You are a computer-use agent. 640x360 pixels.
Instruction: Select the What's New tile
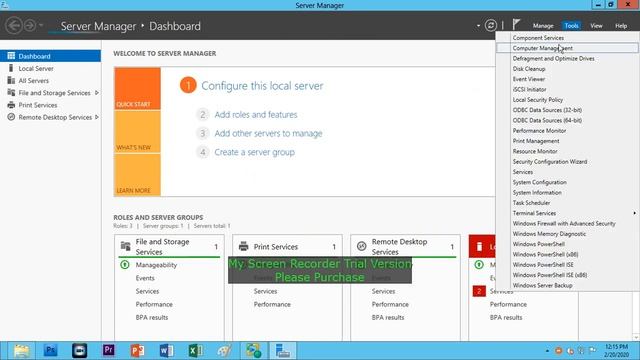click(137, 131)
